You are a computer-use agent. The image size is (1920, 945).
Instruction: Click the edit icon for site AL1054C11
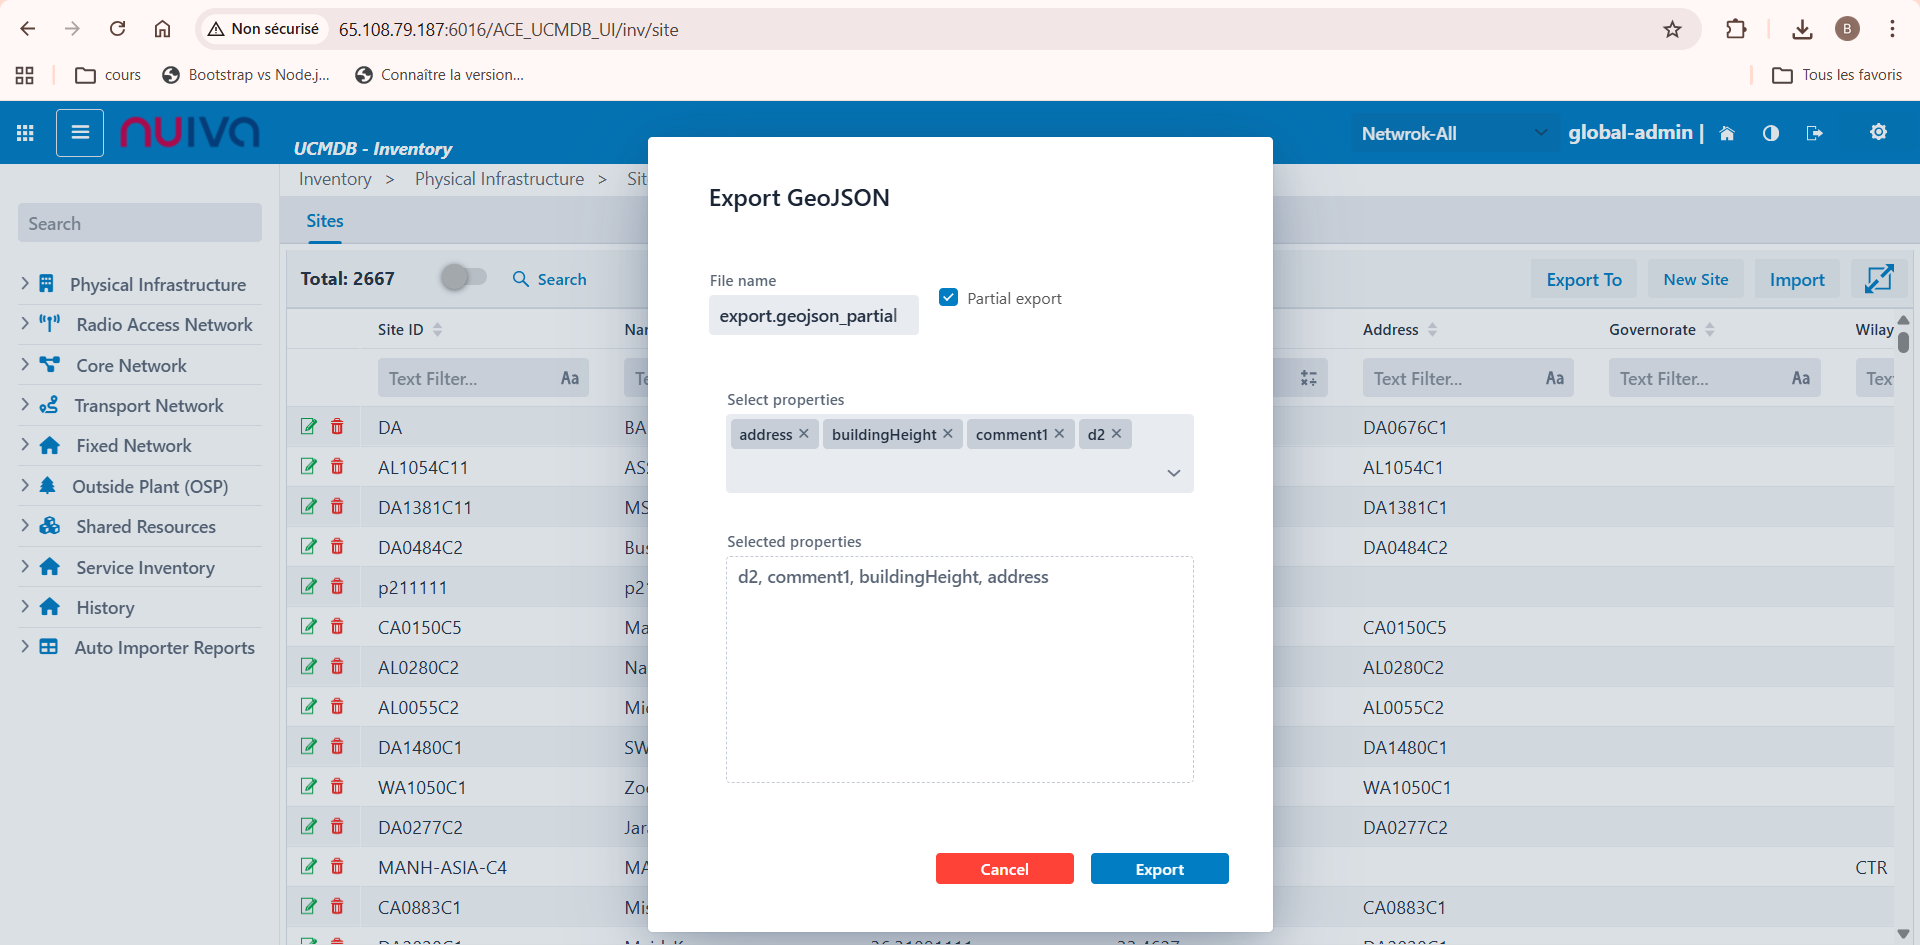pos(309,467)
